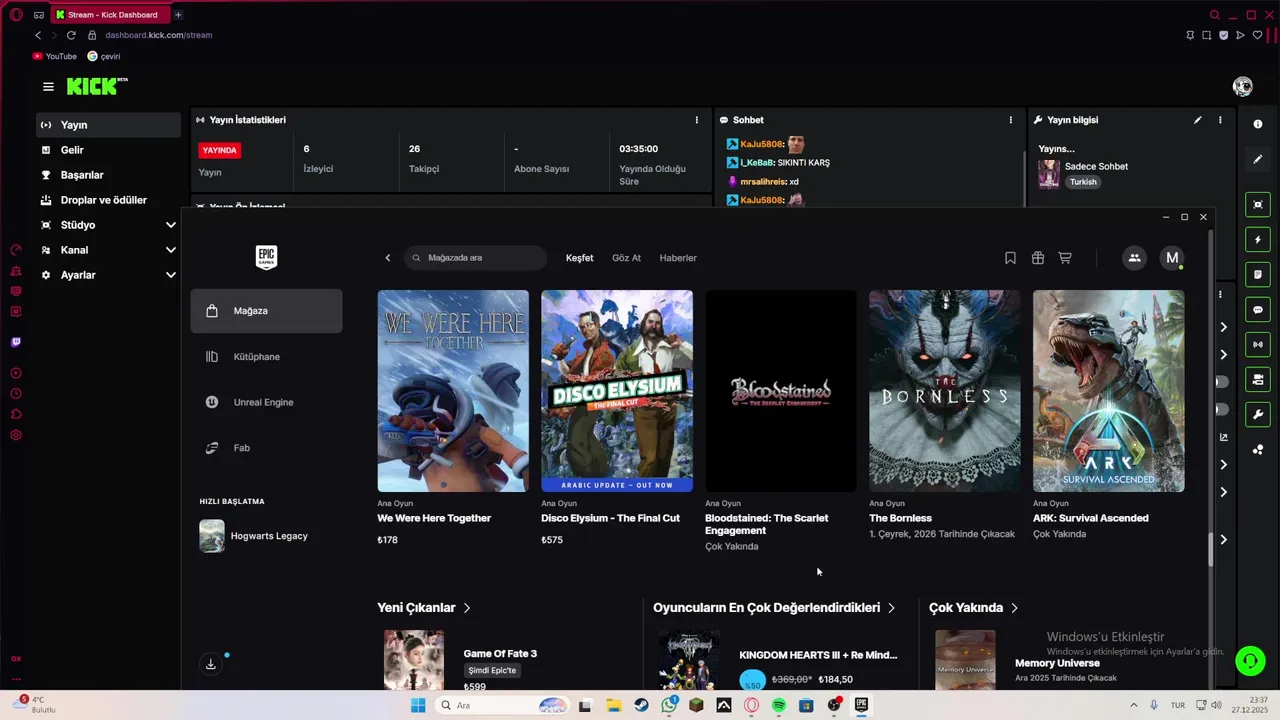The height and width of the screenshot is (720, 1280).
Task: Click the green headset support button
Action: click(1249, 661)
